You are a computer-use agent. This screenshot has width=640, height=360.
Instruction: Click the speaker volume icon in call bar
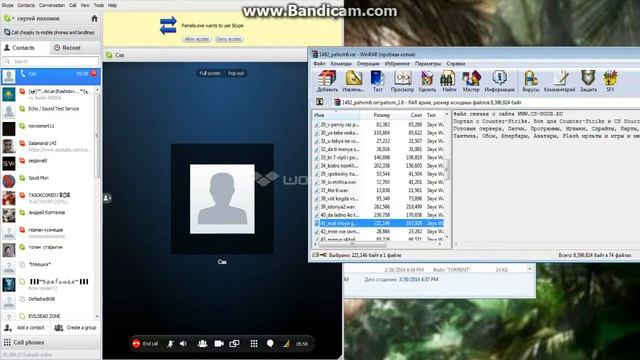click(x=184, y=344)
